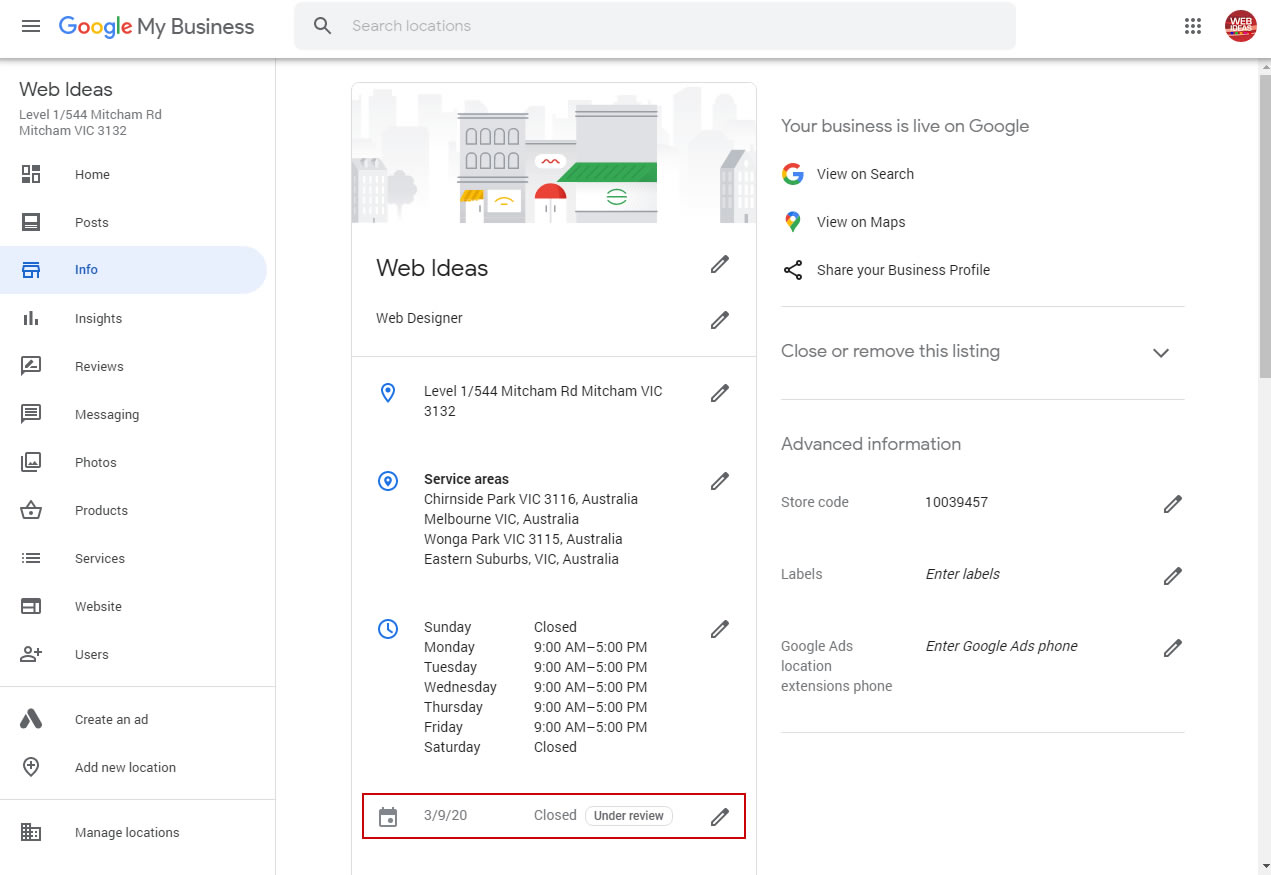This screenshot has height=875, width=1271.
Task: Click the Users add-person icon
Action: point(31,654)
